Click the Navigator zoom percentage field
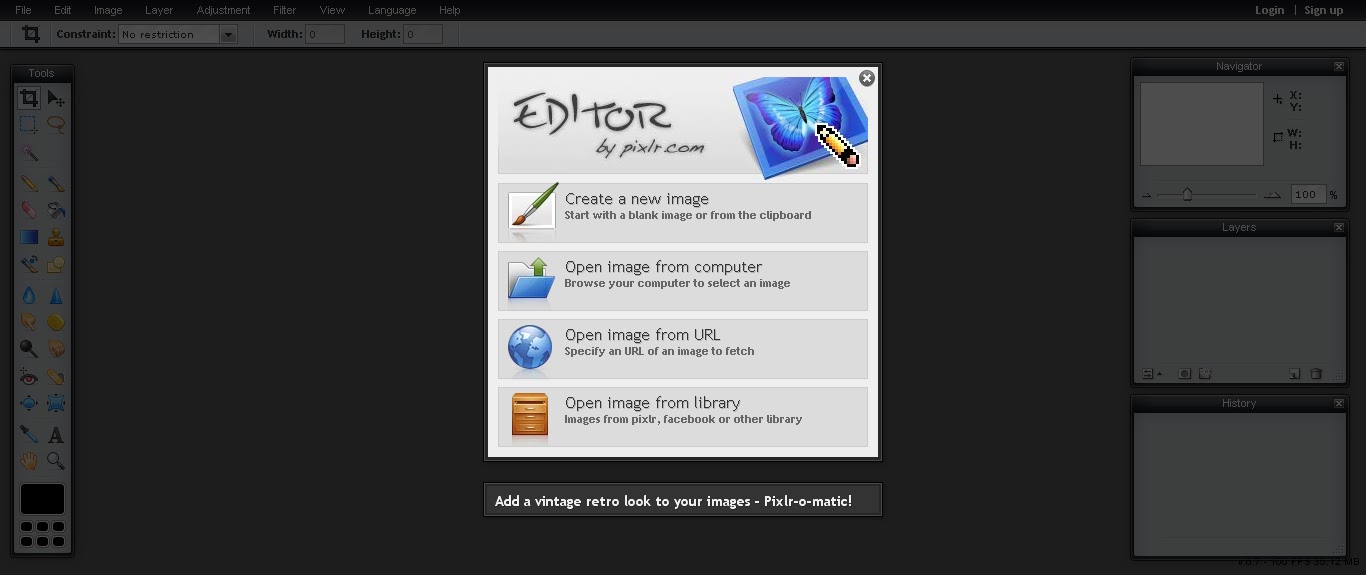This screenshot has width=1366, height=575. tap(1308, 195)
